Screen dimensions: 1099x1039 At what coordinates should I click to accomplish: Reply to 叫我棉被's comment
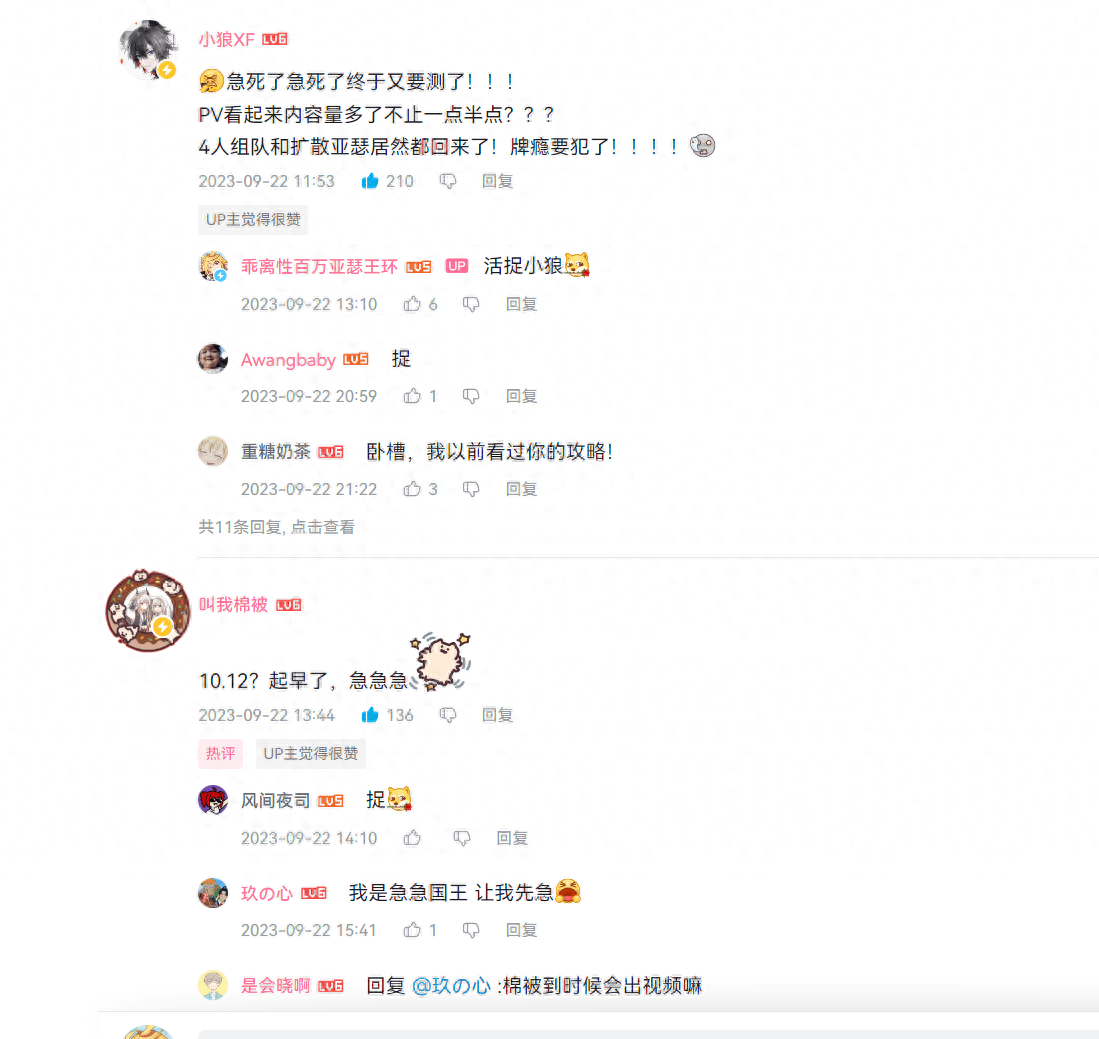(498, 715)
